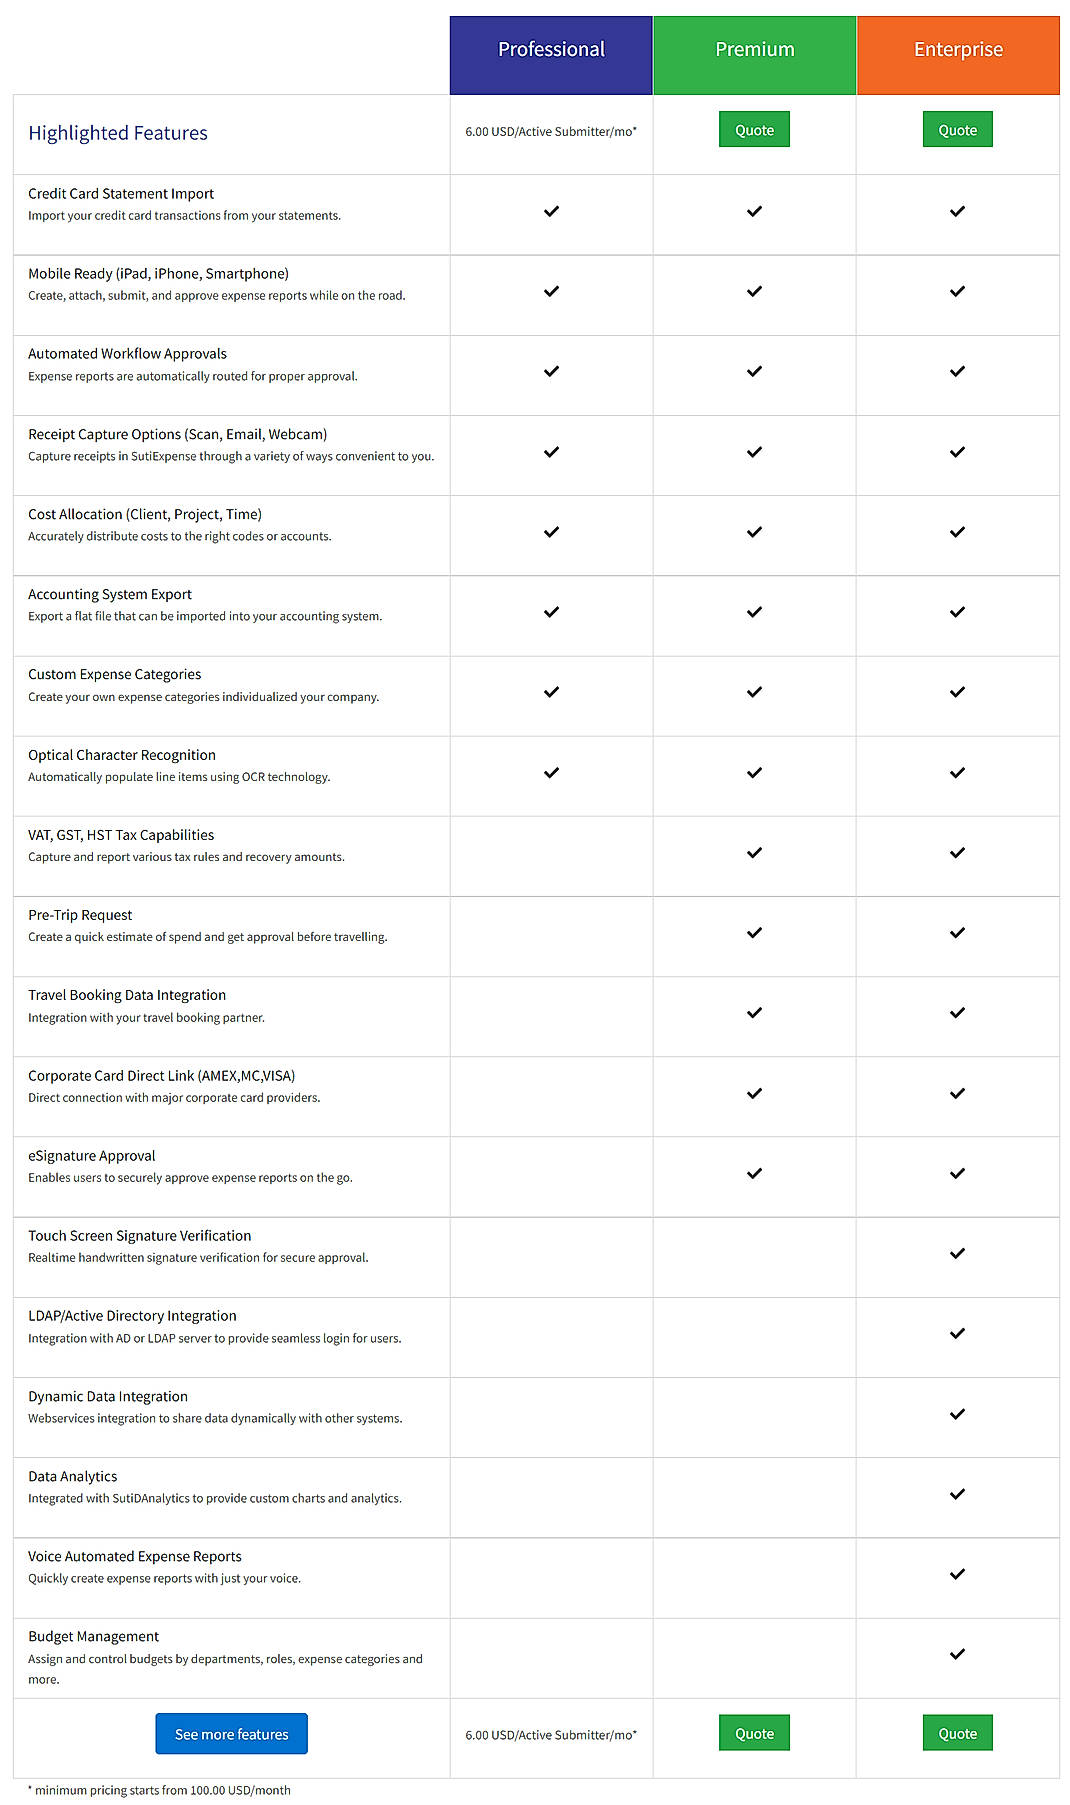
Task: Select the Mobile Ready checkmark in Premium column
Action: click(x=754, y=292)
